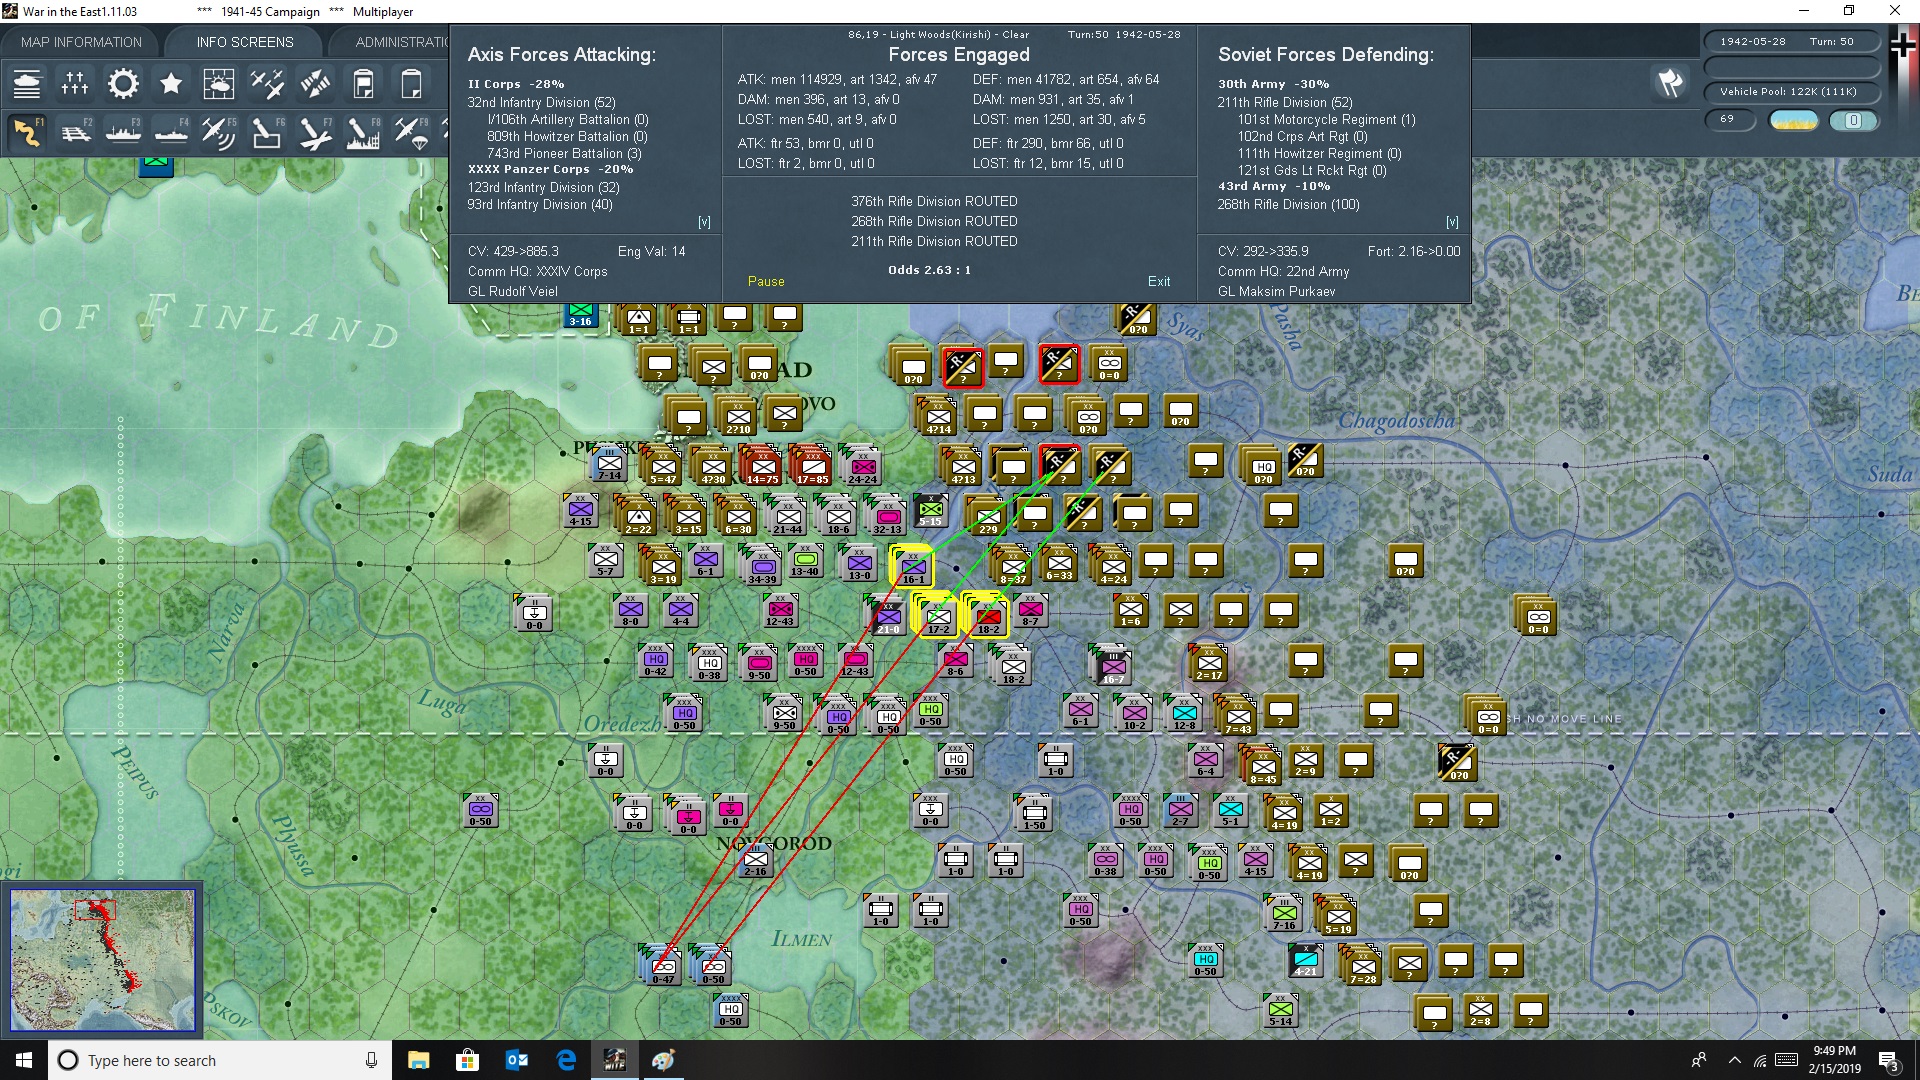Select the highlighted 16-1 unit counter

[x=912, y=566]
